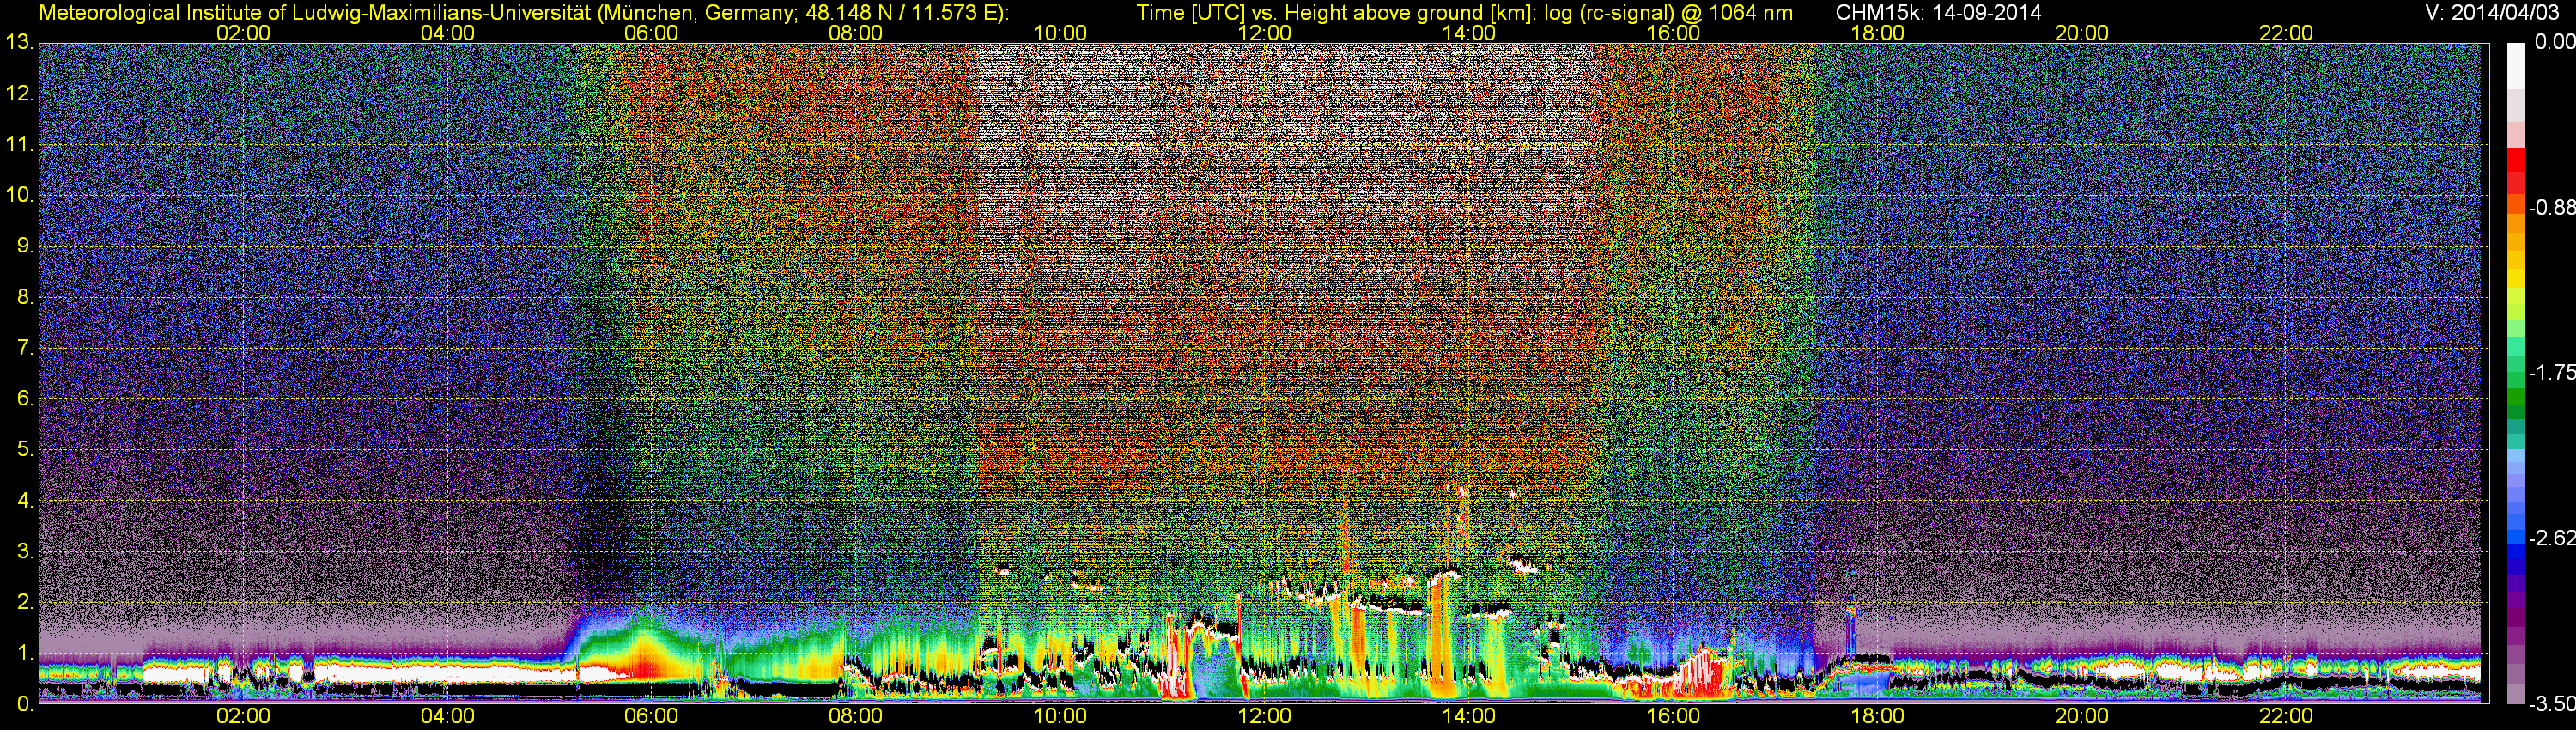Click the 10:00 label on the top time axis
This screenshot has height=730, width=2576.
coord(1060,33)
